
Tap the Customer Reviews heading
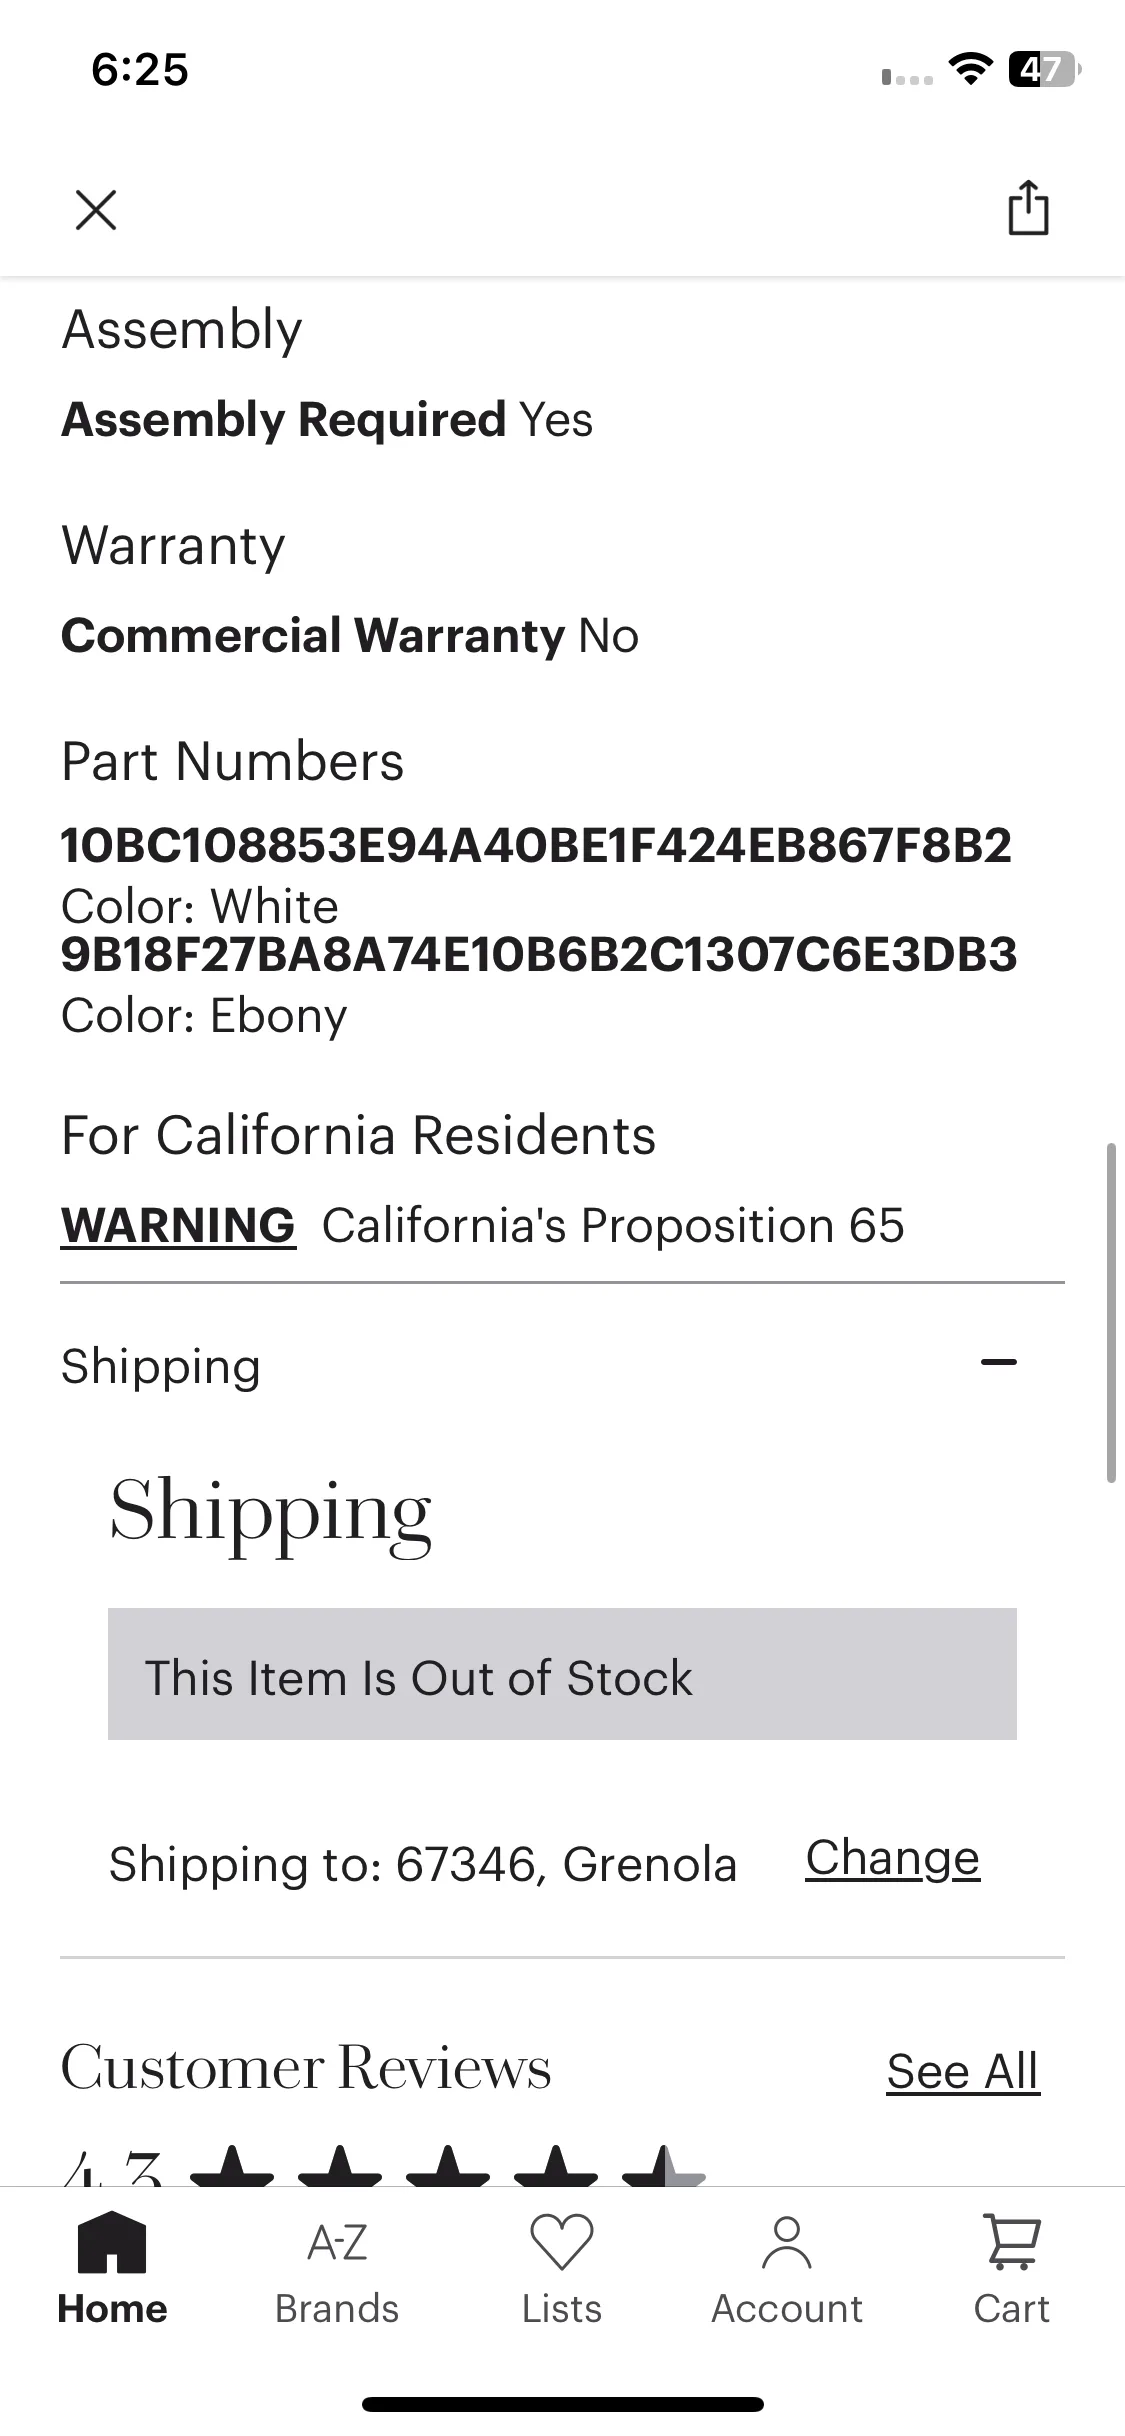tap(306, 2067)
